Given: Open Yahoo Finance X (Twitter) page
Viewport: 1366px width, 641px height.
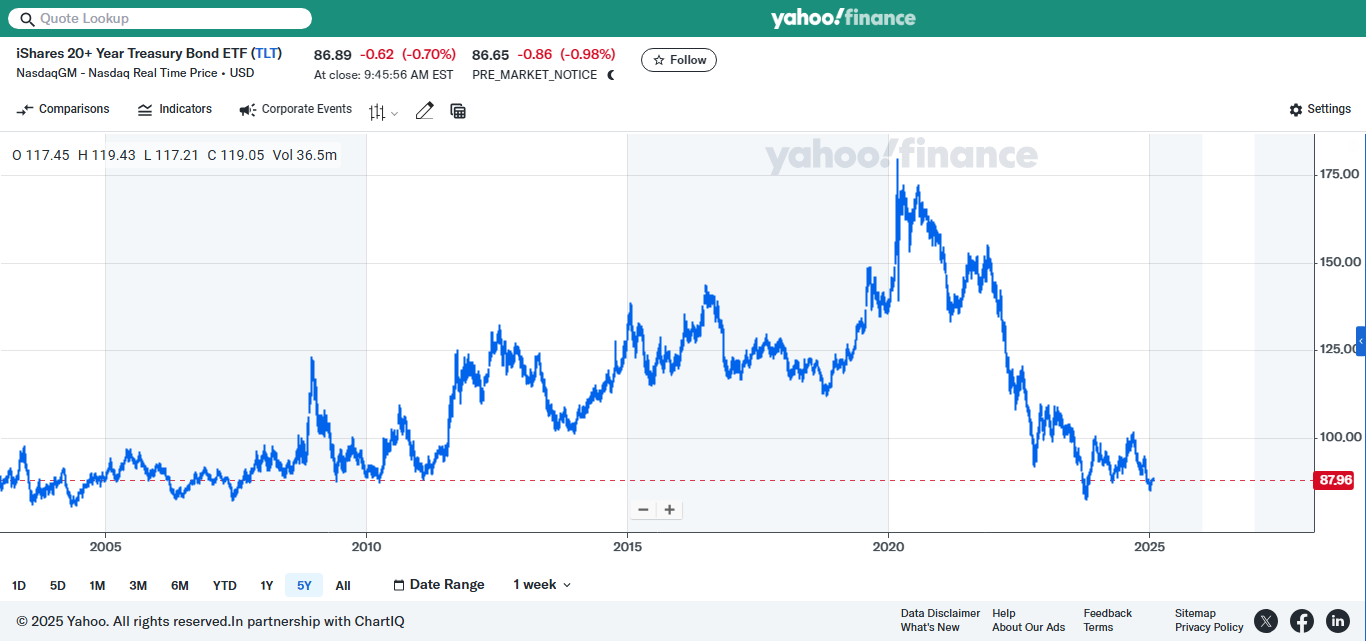Looking at the screenshot, I should pyautogui.click(x=1266, y=621).
